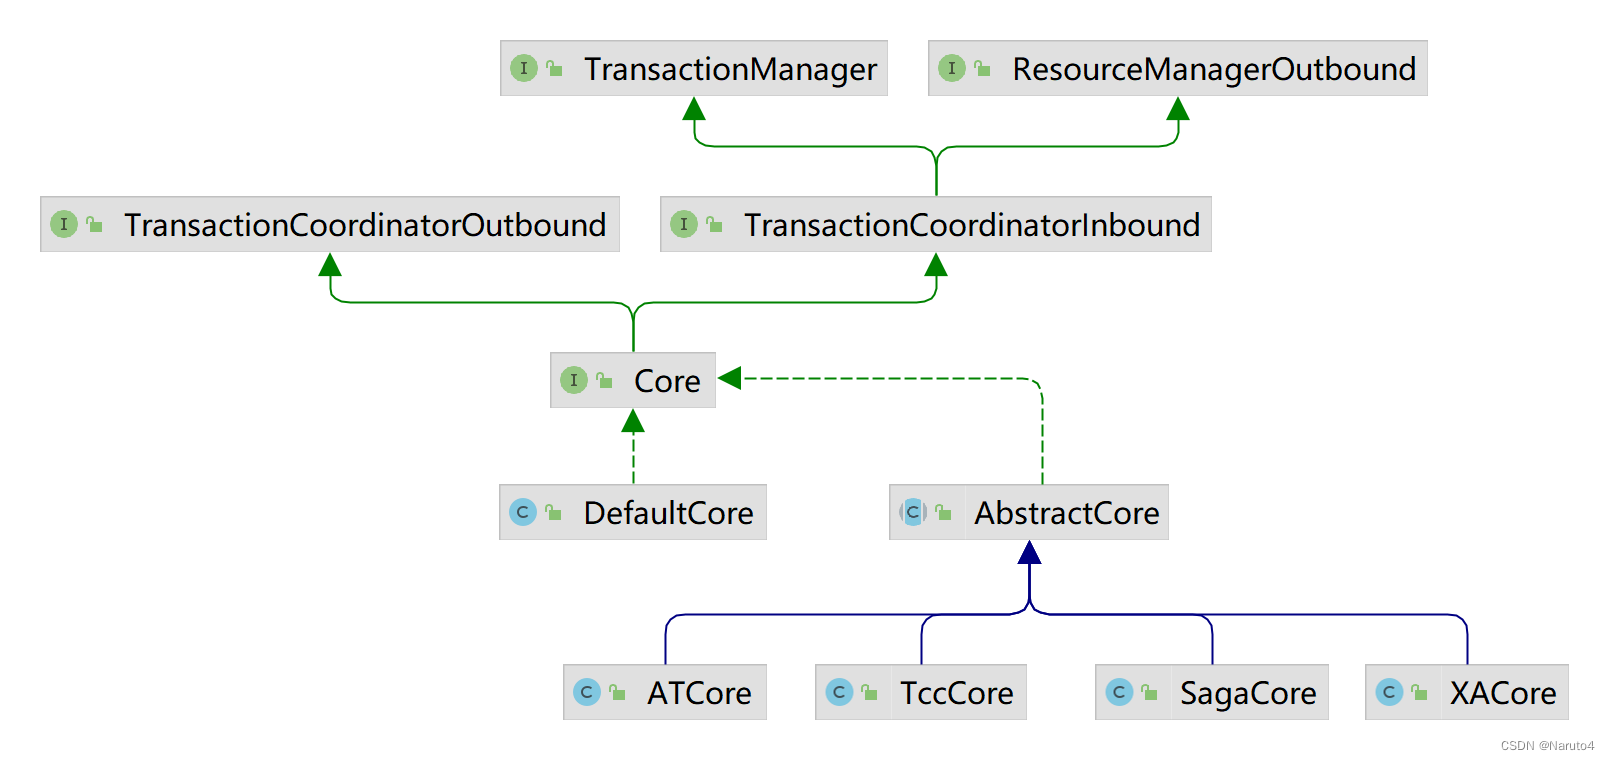The height and width of the screenshot is (760, 1610).
Task: Click the interface icon on TransactionCoordinatorInbound
Action: (684, 224)
